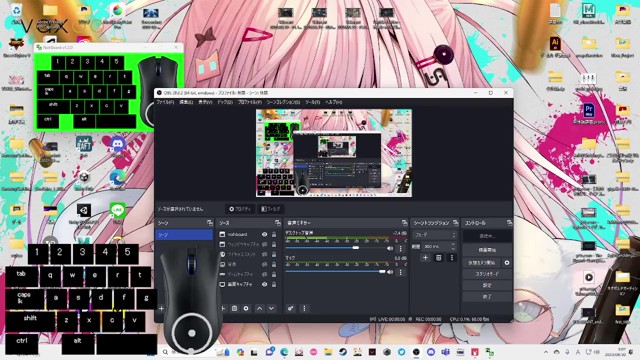Pop out the コントロール dock with its float icon
This screenshot has width=640, height=360.
tap(509, 223)
